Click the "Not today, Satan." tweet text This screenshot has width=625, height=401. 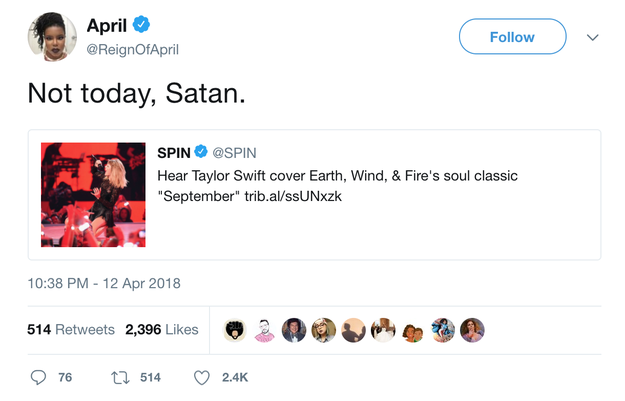136,93
